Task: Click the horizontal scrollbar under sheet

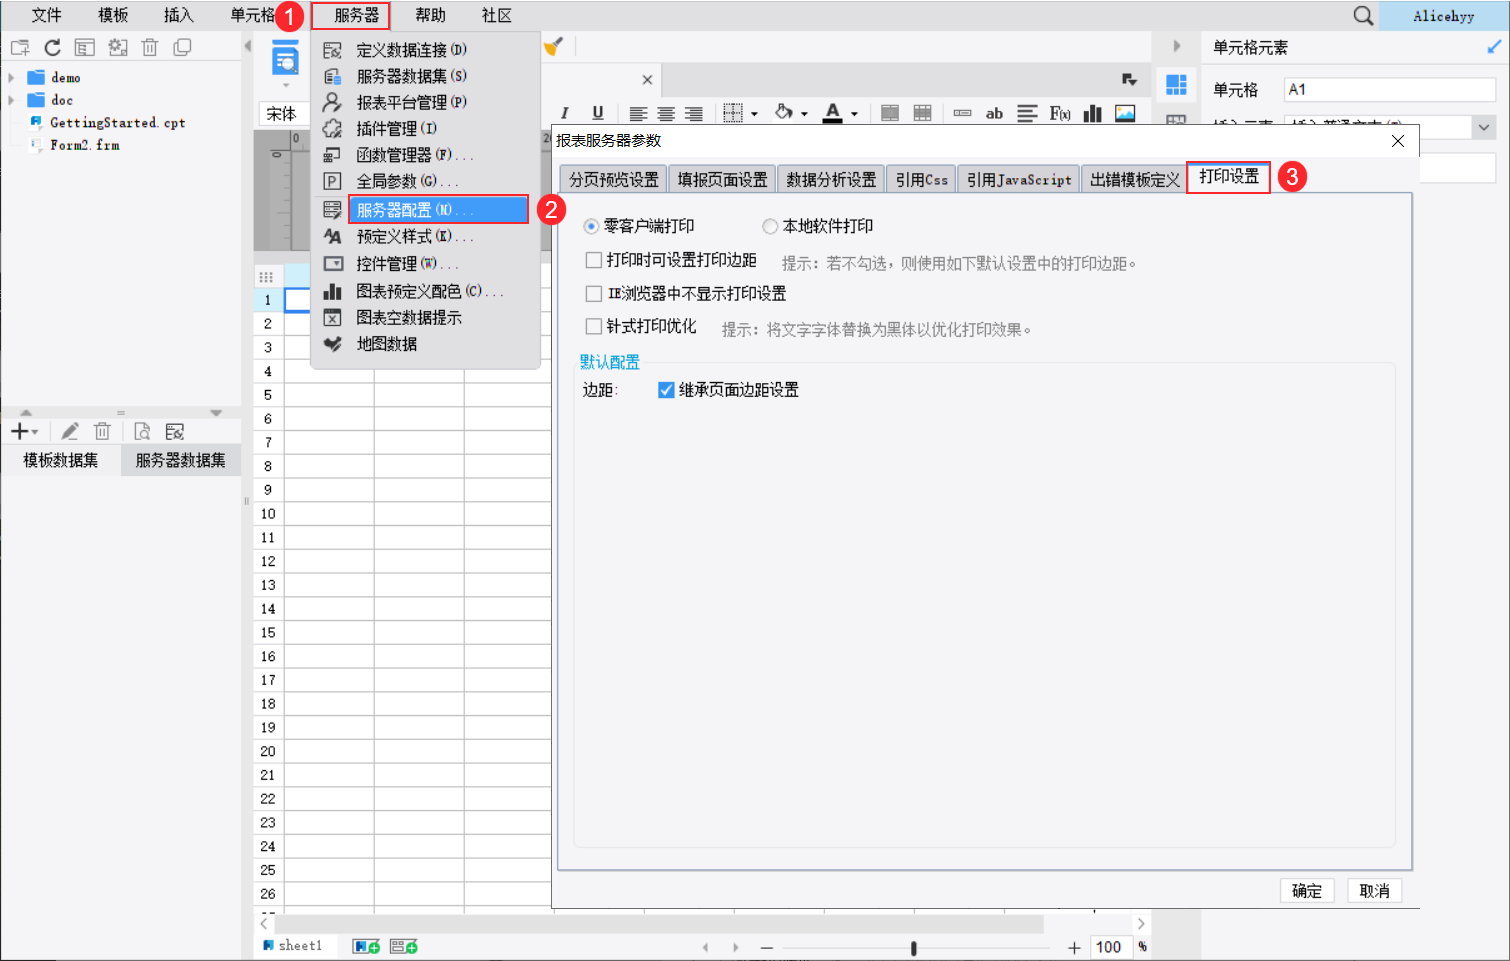Action: pos(659,924)
